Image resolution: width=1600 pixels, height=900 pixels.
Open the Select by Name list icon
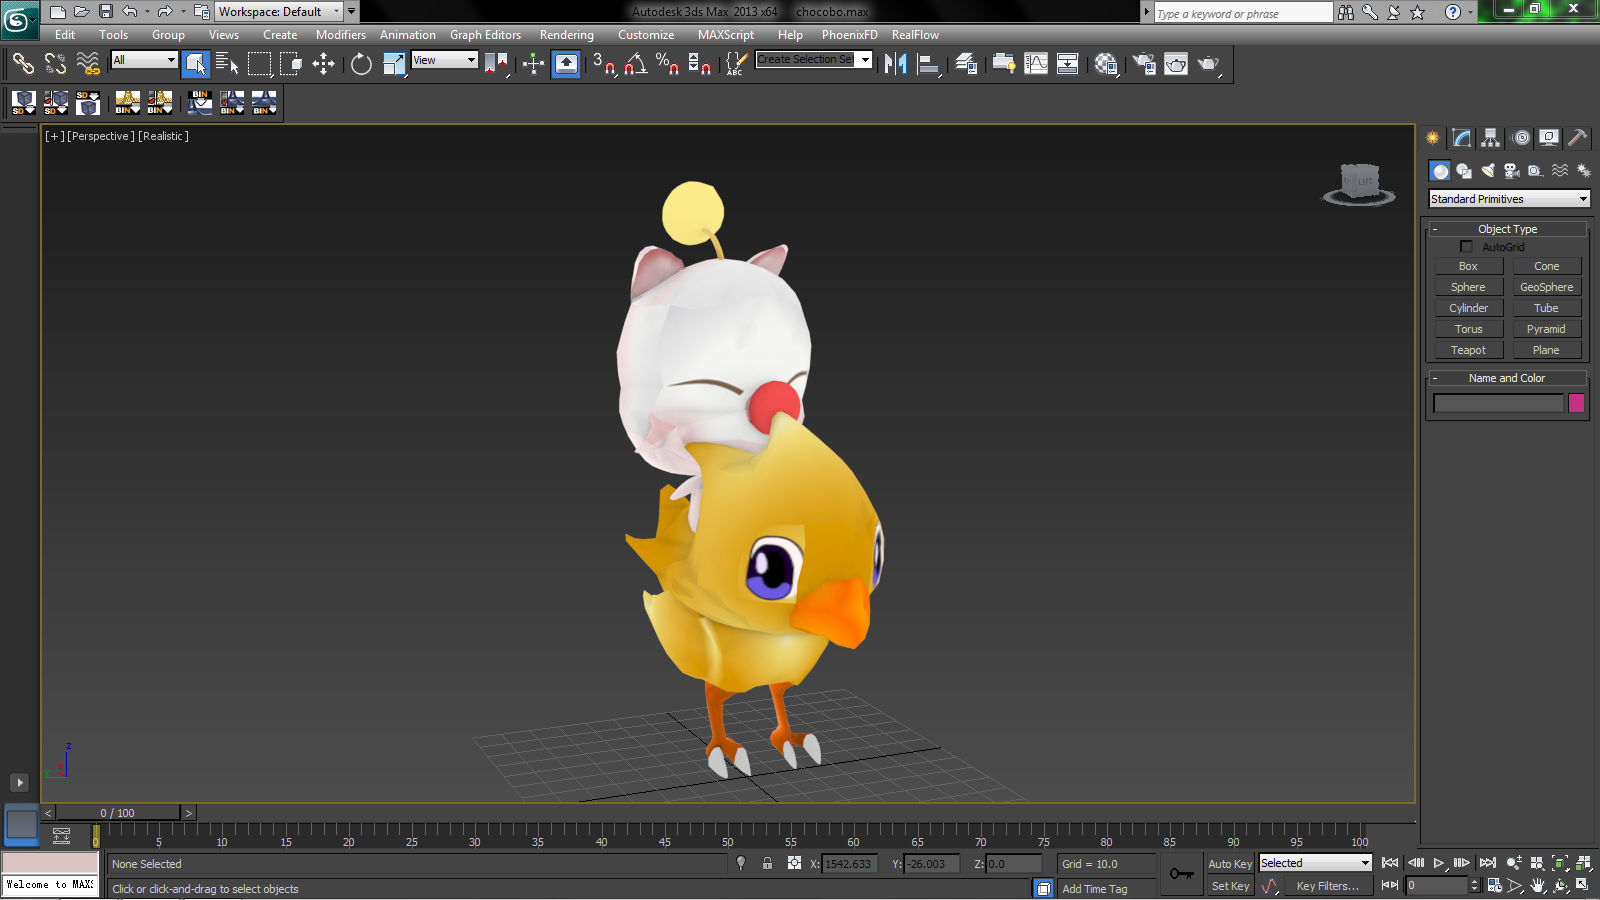tap(227, 64)
